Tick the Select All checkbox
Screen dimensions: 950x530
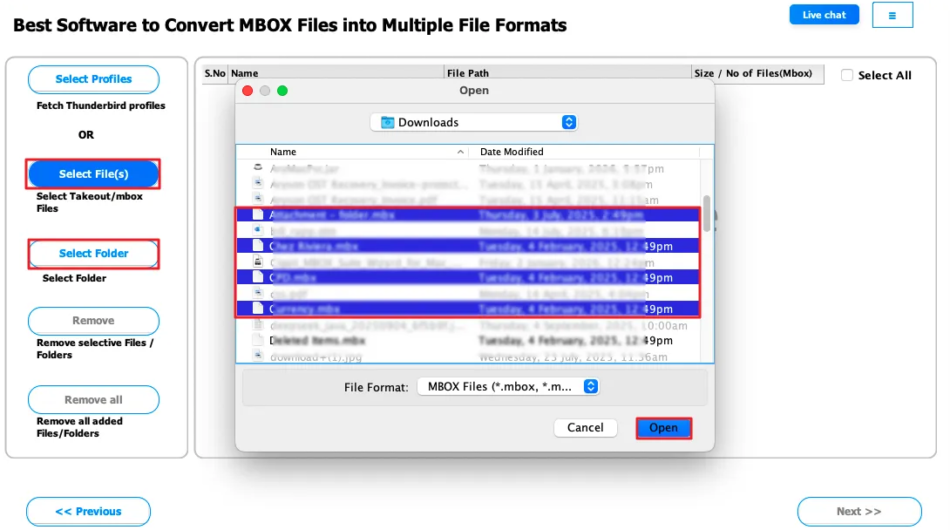[x=847, y=75]
